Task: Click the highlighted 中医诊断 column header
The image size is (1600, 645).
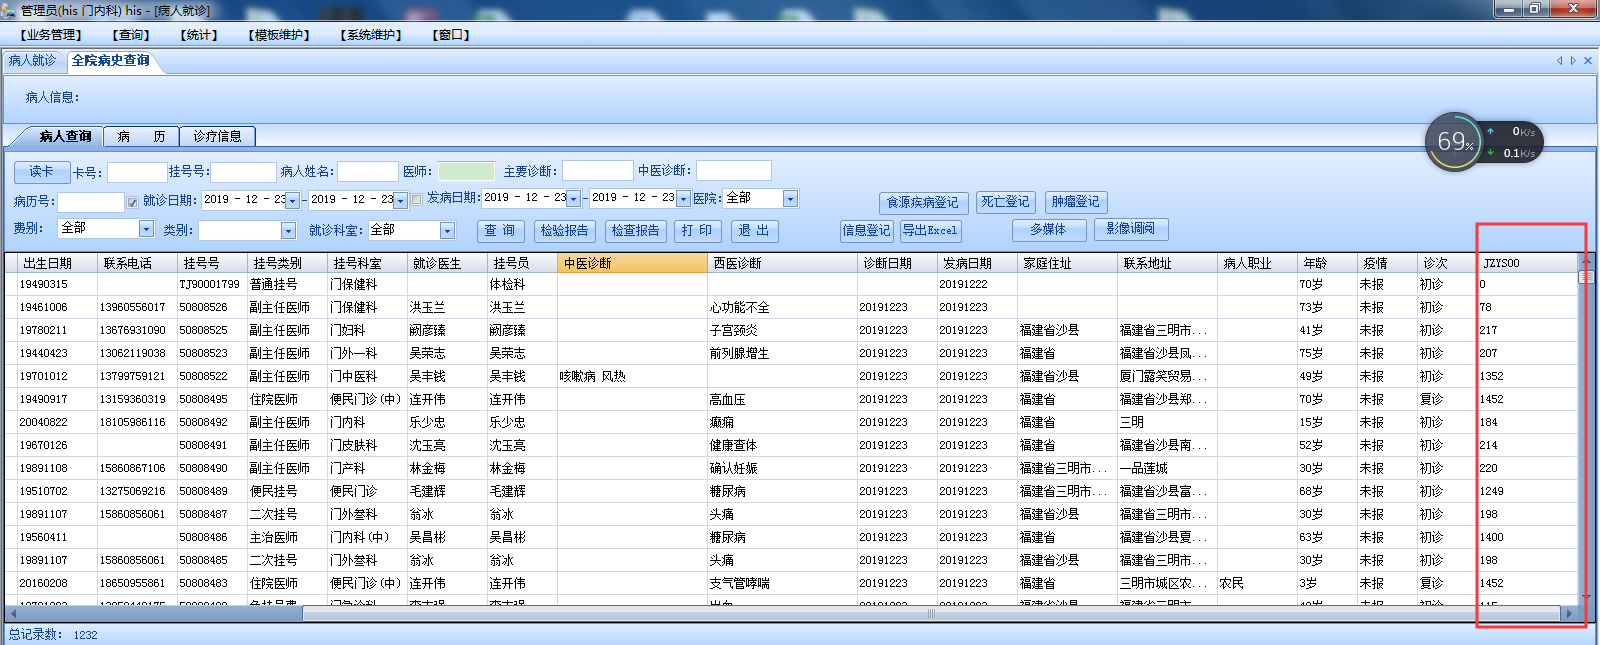Action: pos(632,263)
